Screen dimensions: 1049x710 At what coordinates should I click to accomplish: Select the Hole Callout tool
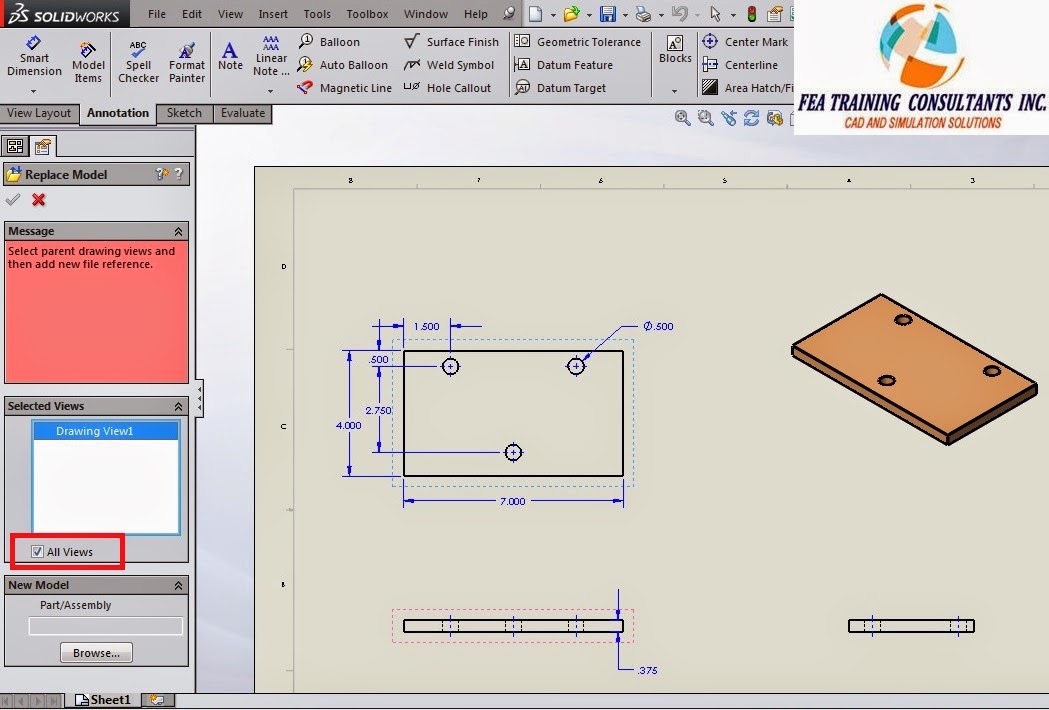pos(448,88)
